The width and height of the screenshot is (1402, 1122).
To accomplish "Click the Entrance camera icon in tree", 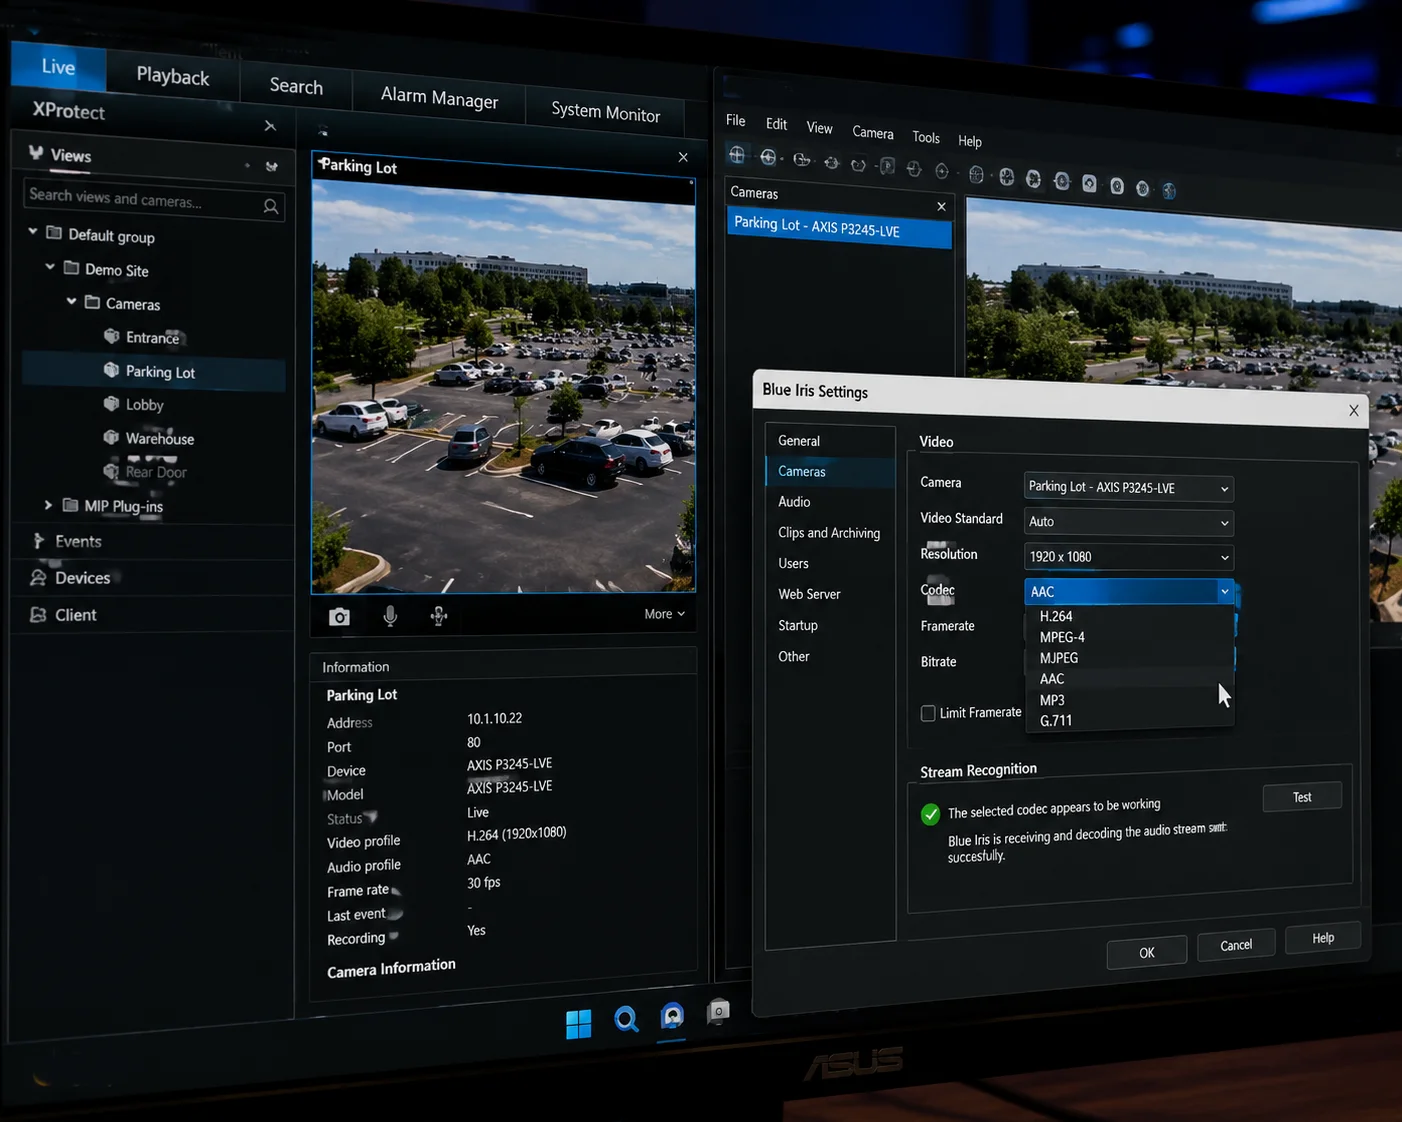I will point(112,336).
